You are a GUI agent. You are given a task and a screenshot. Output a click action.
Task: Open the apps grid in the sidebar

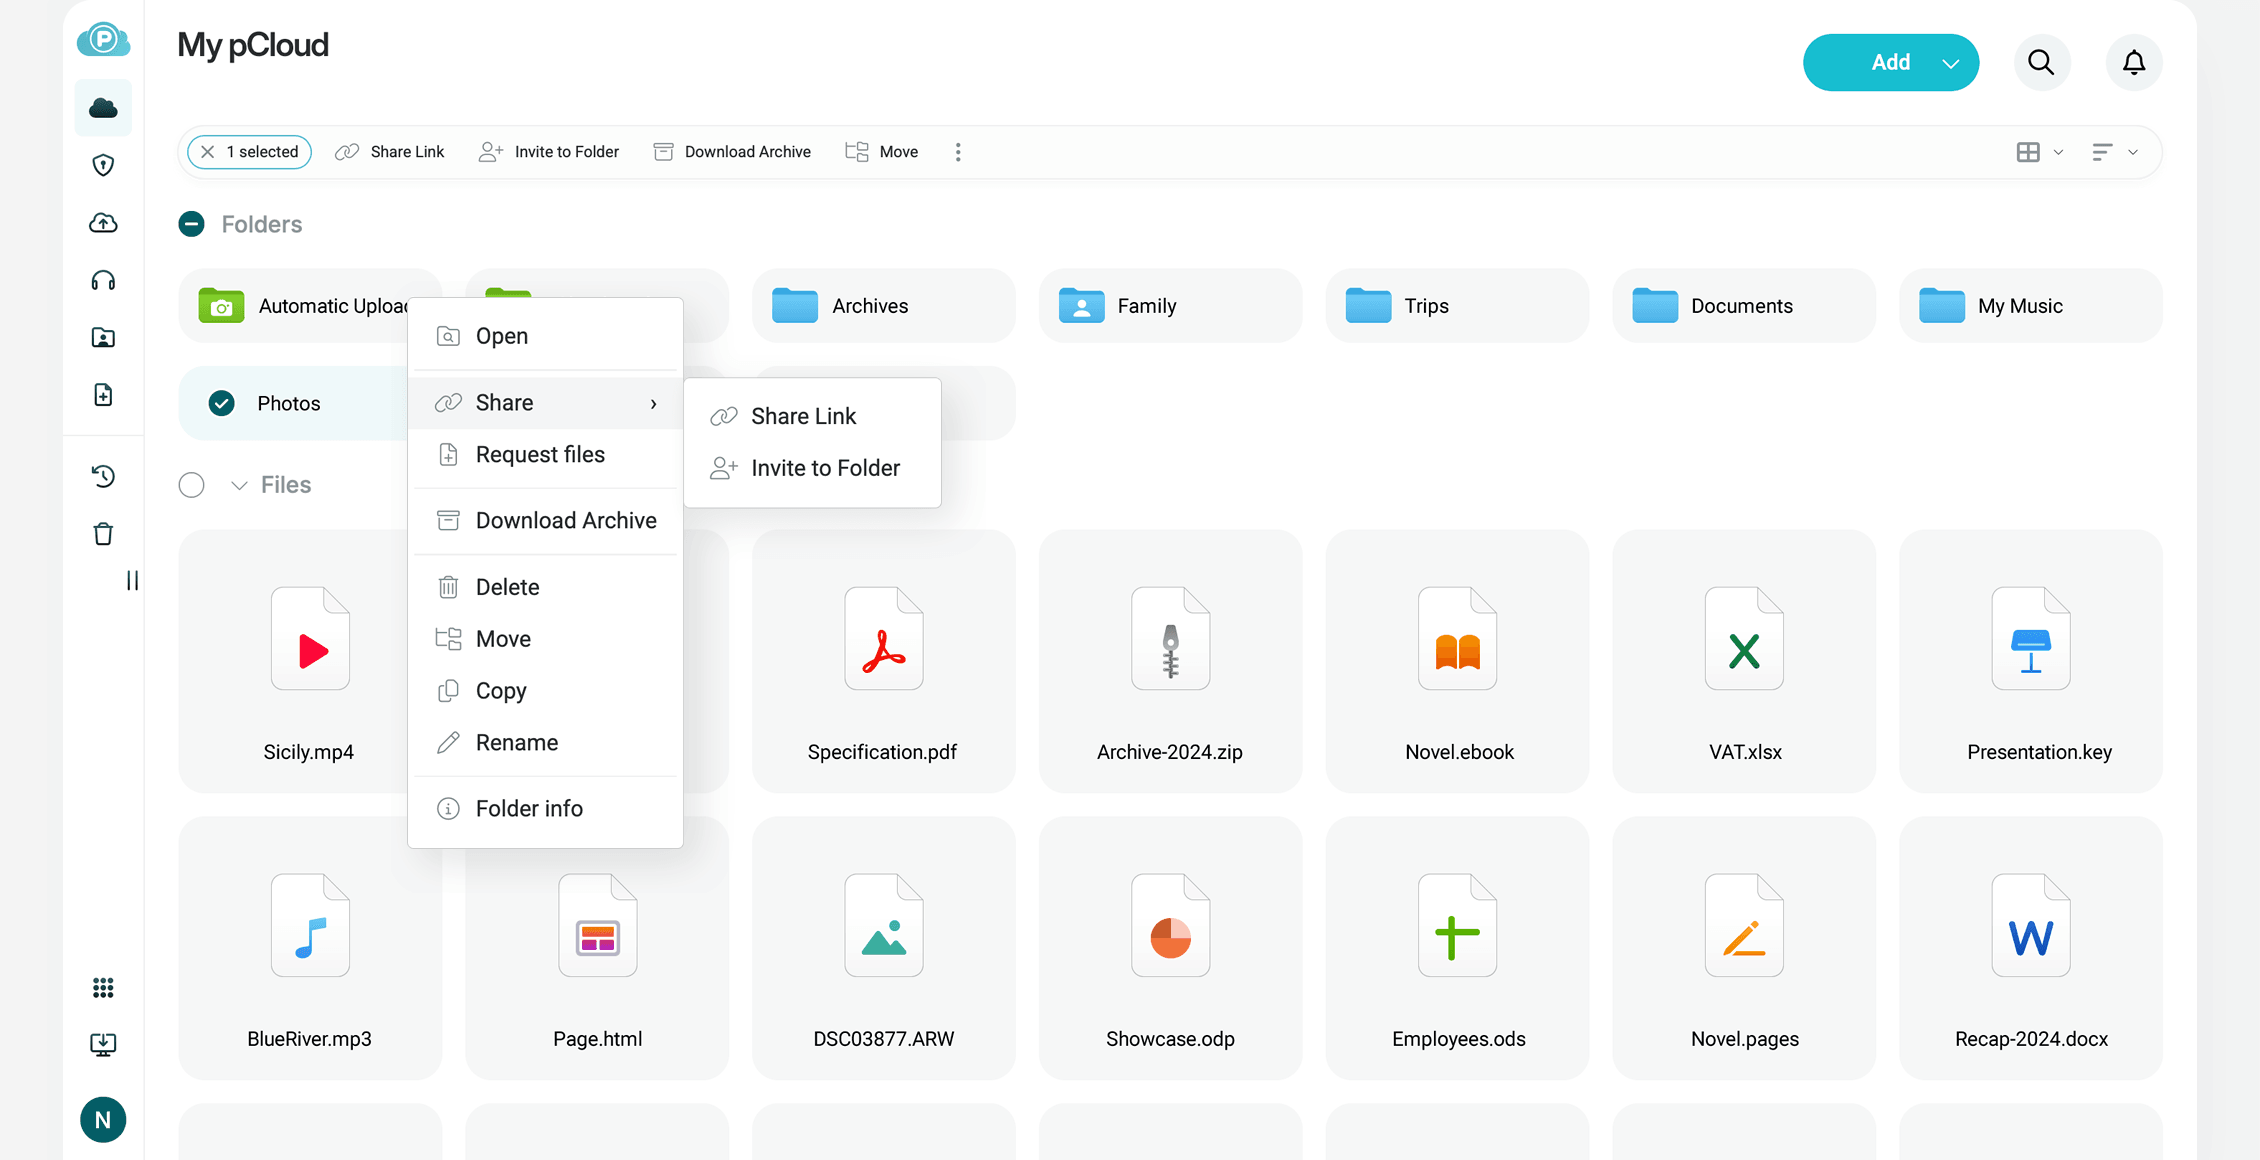(x=103, y=987)
